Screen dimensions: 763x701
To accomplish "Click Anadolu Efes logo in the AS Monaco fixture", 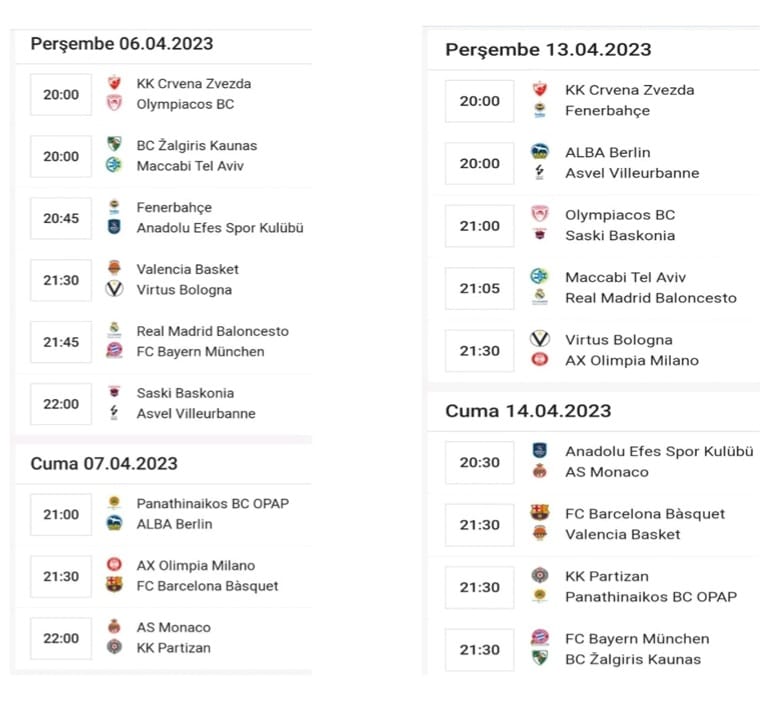I will click(540, 451).
